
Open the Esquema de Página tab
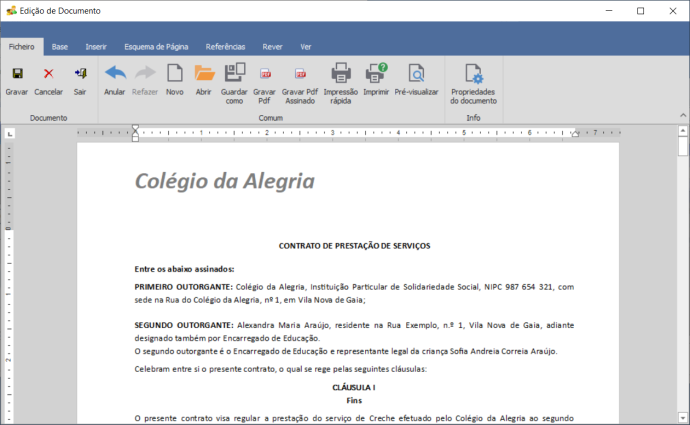[x=156, y=47]
